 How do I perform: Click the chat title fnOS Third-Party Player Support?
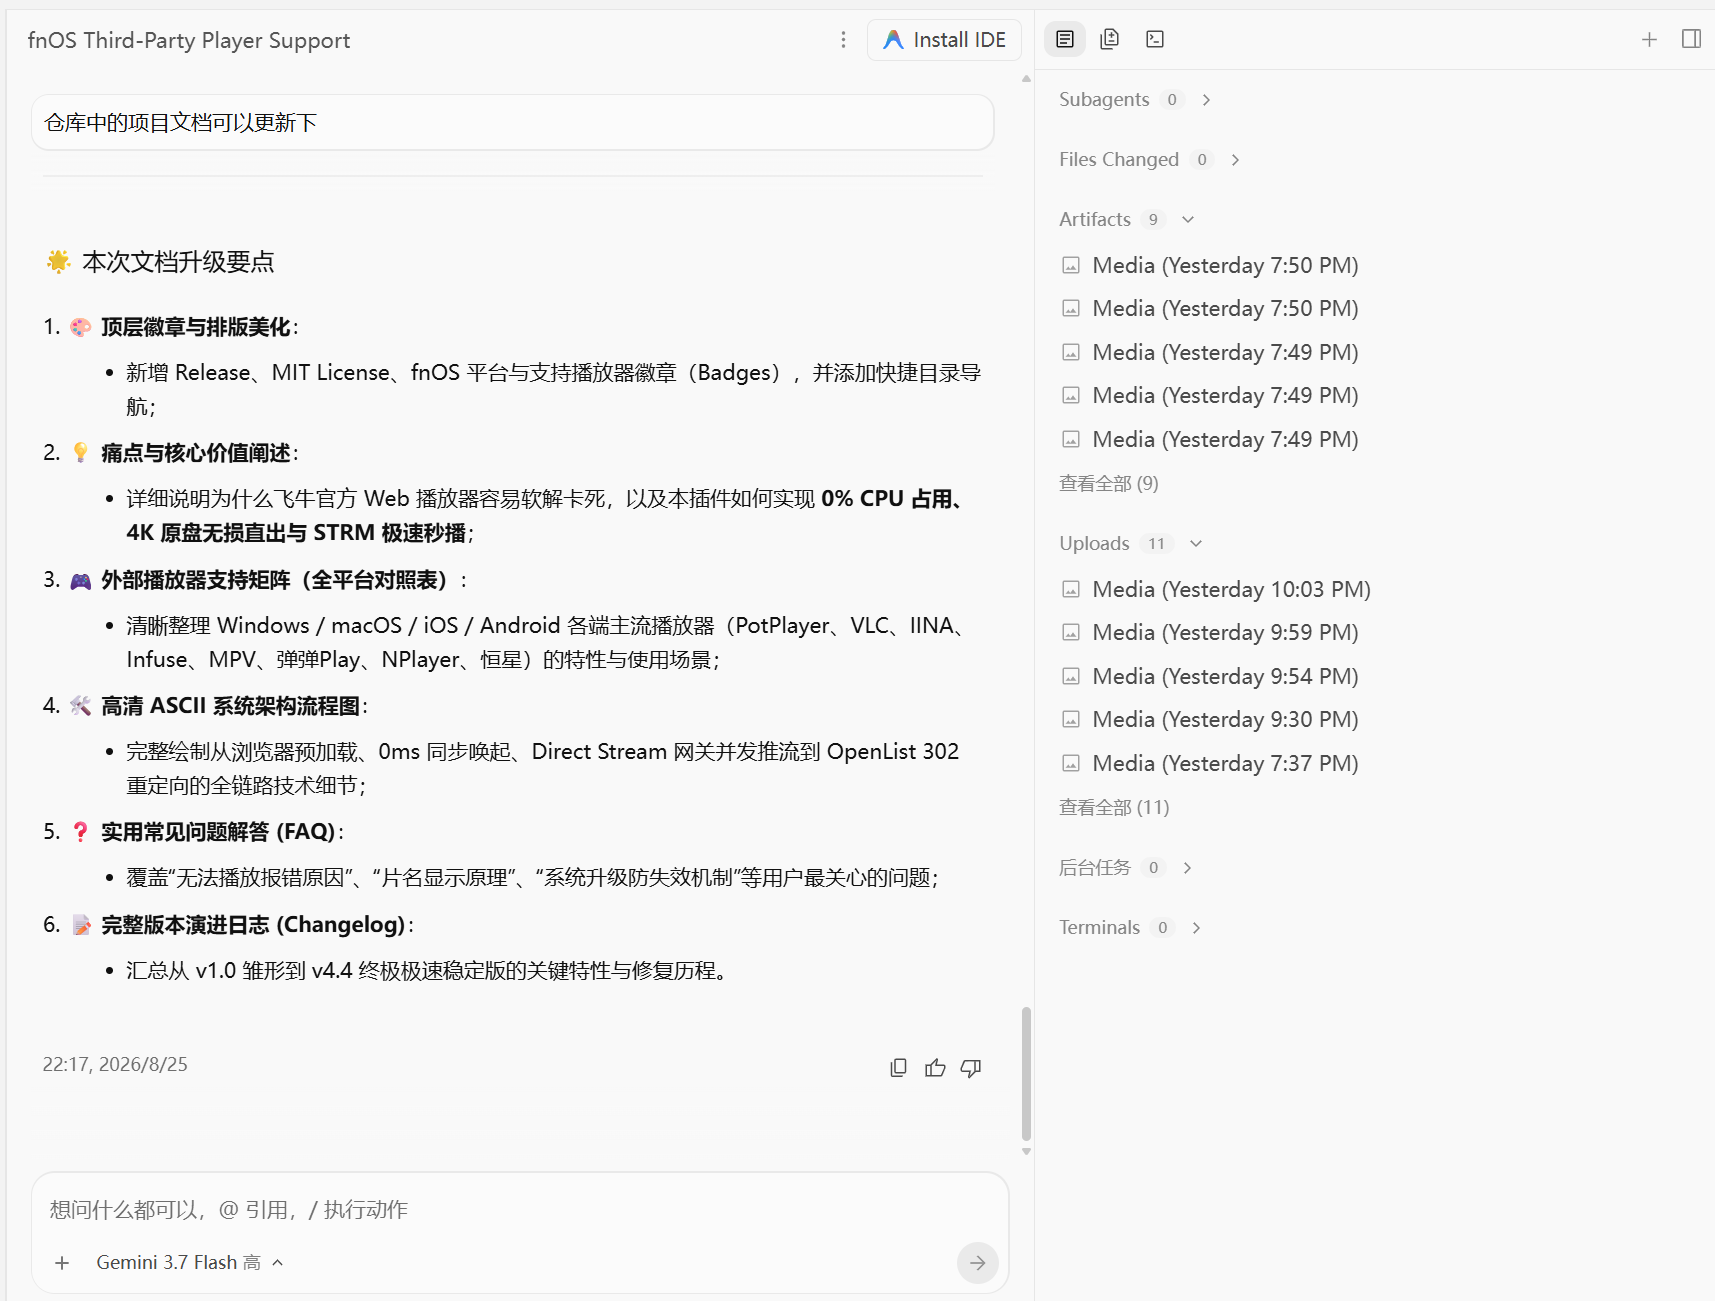click(189, 41)
